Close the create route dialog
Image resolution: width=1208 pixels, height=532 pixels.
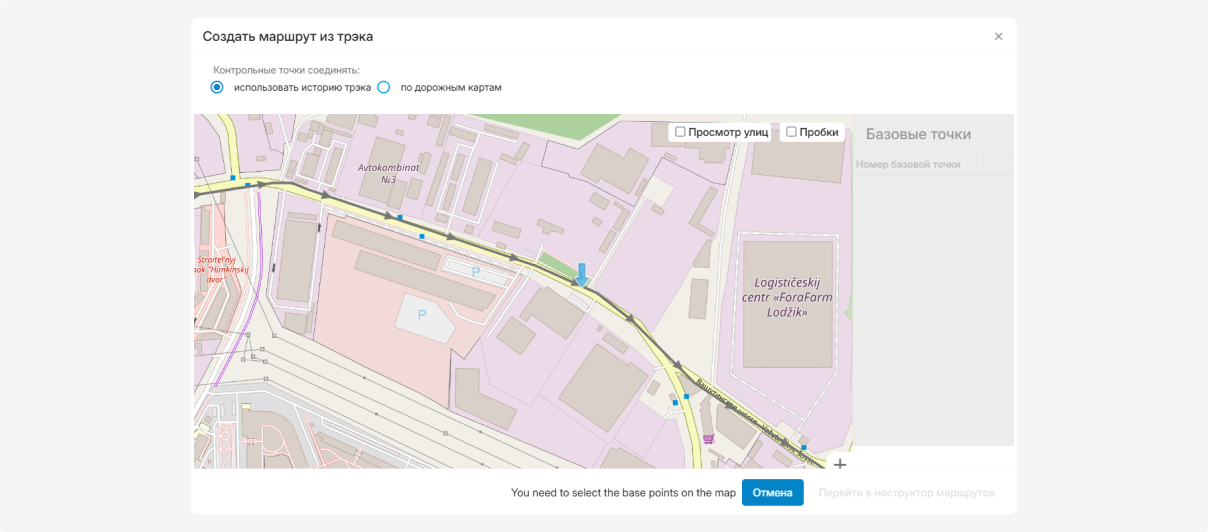(998, 37)
